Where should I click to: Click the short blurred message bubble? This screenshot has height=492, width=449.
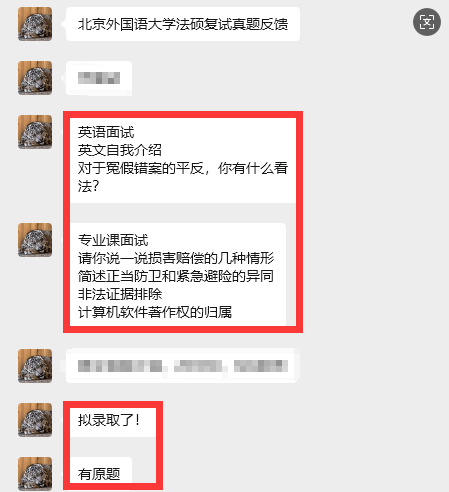99,78
